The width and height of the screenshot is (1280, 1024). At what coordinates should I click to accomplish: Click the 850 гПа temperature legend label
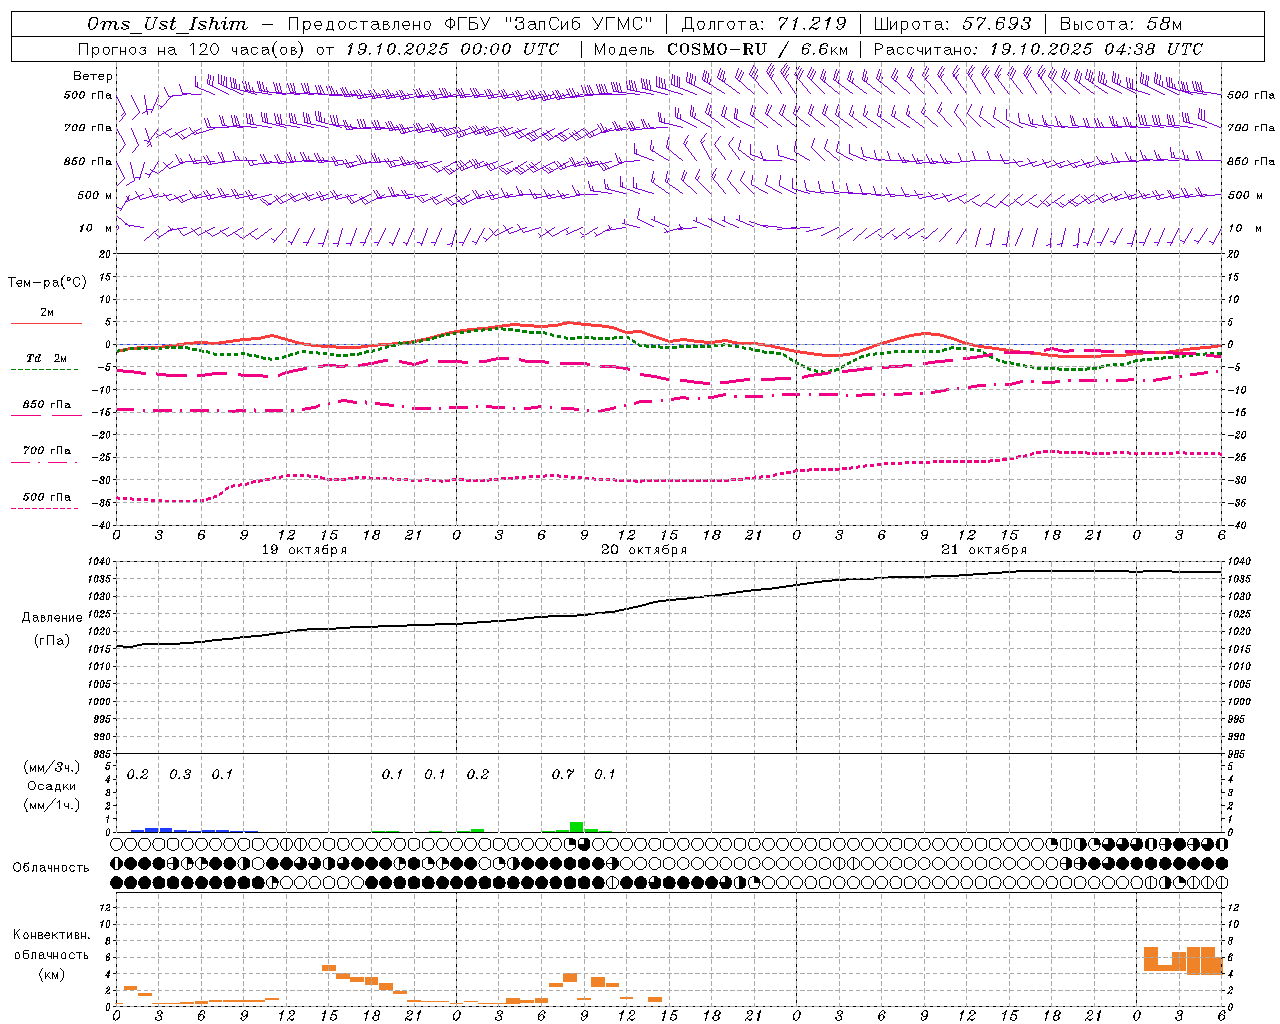[46, 405]
